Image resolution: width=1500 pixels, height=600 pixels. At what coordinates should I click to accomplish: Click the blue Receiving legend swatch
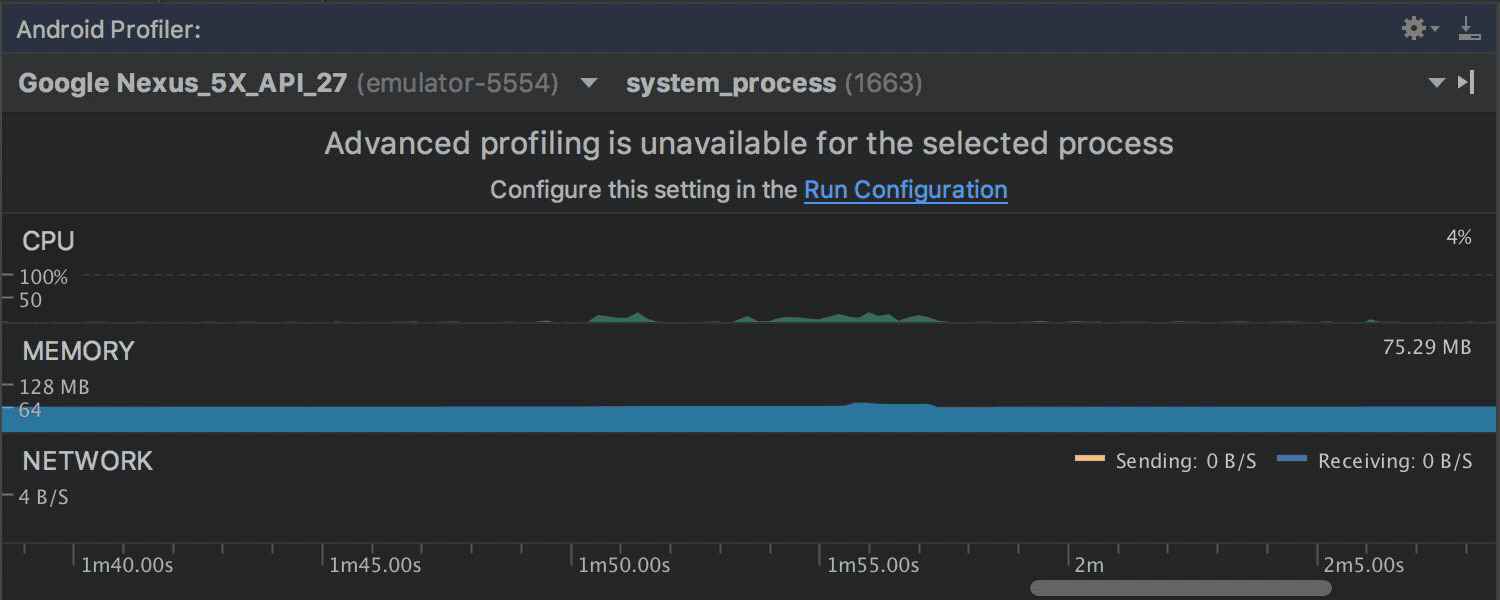pyautogui.click(x=1292, y=460)
